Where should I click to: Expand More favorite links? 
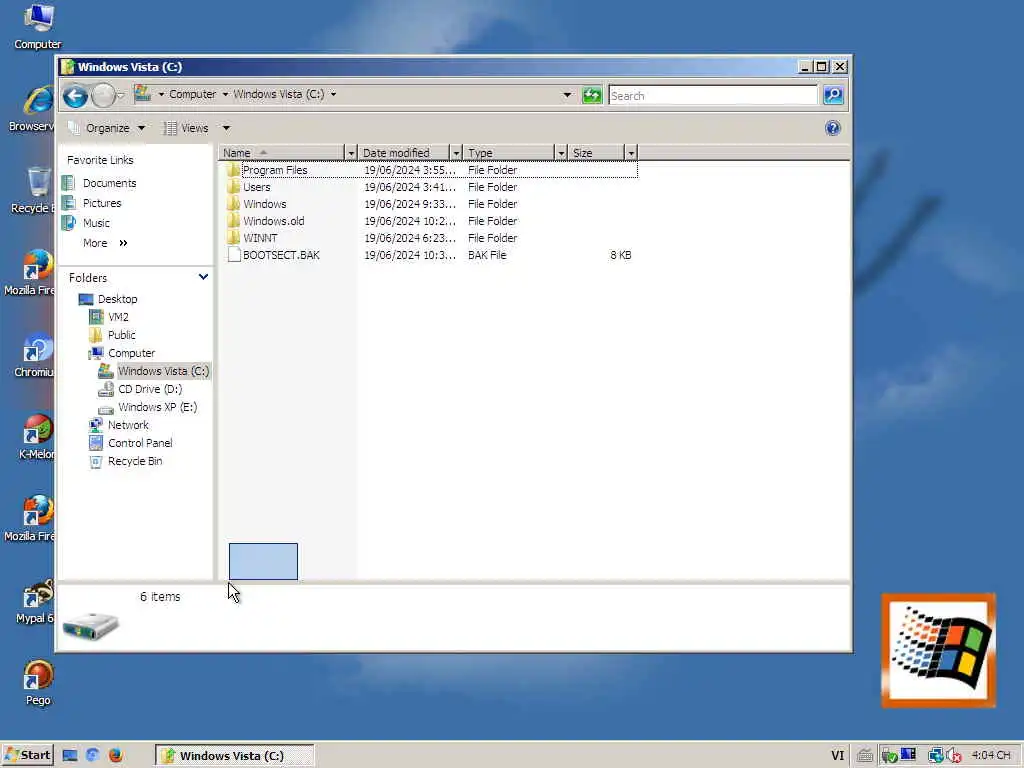pyautogui.click(x=105, y=243)
